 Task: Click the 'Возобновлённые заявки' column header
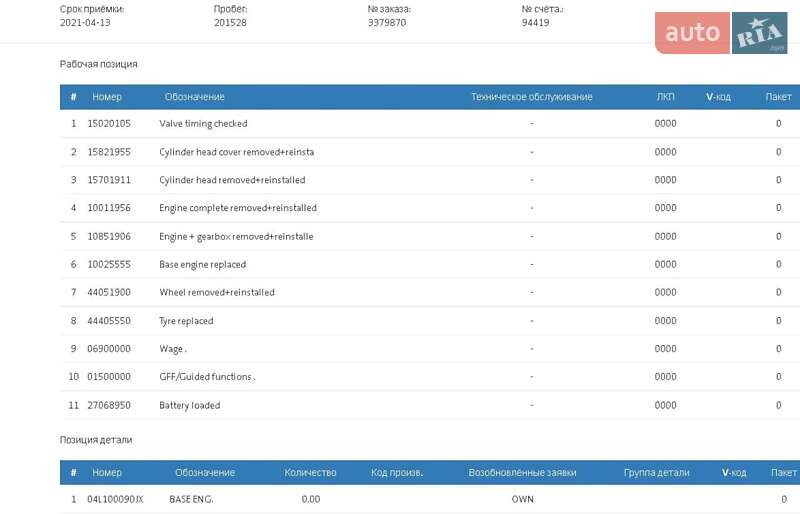pyautogui.click(x=522, y=472)
